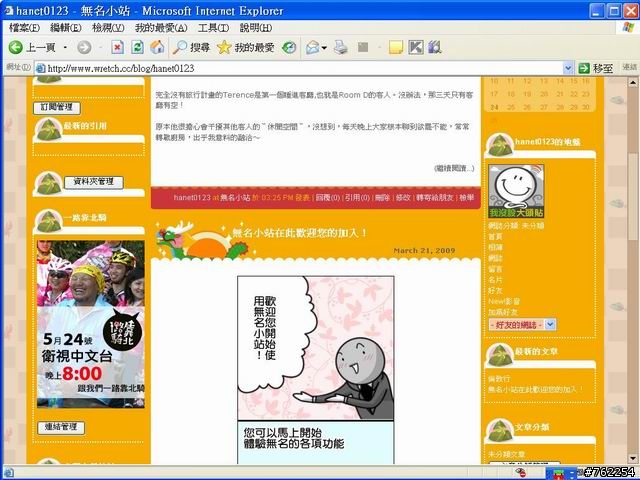
Task: Click the vertical scrollbar thumb
Action: coord(633,196)
